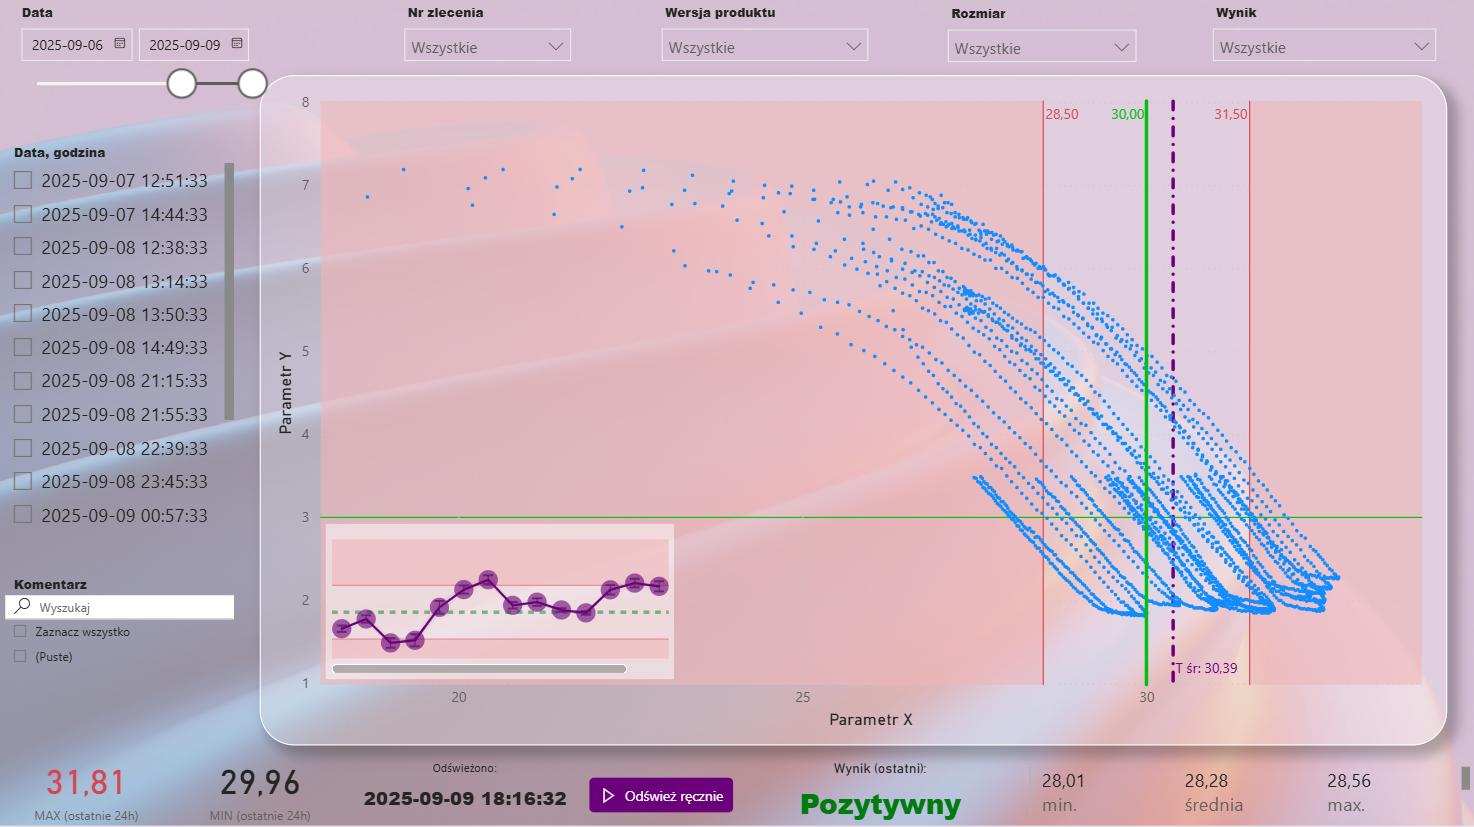This screenshot has height=827, width=1474.
Task: Click the date list vertical scrollbar
Action: pyautogui.click(x=229, y=290)
